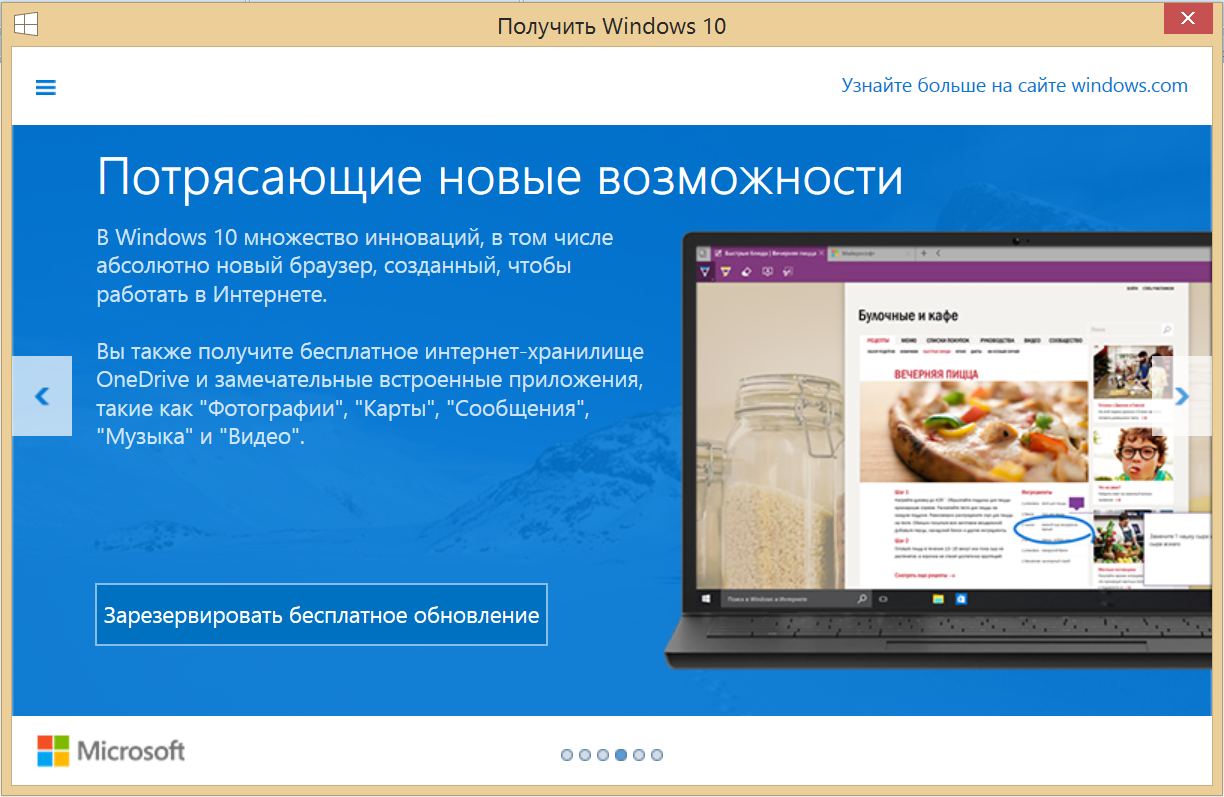Click the Microsoft logo

coord(111,751)
